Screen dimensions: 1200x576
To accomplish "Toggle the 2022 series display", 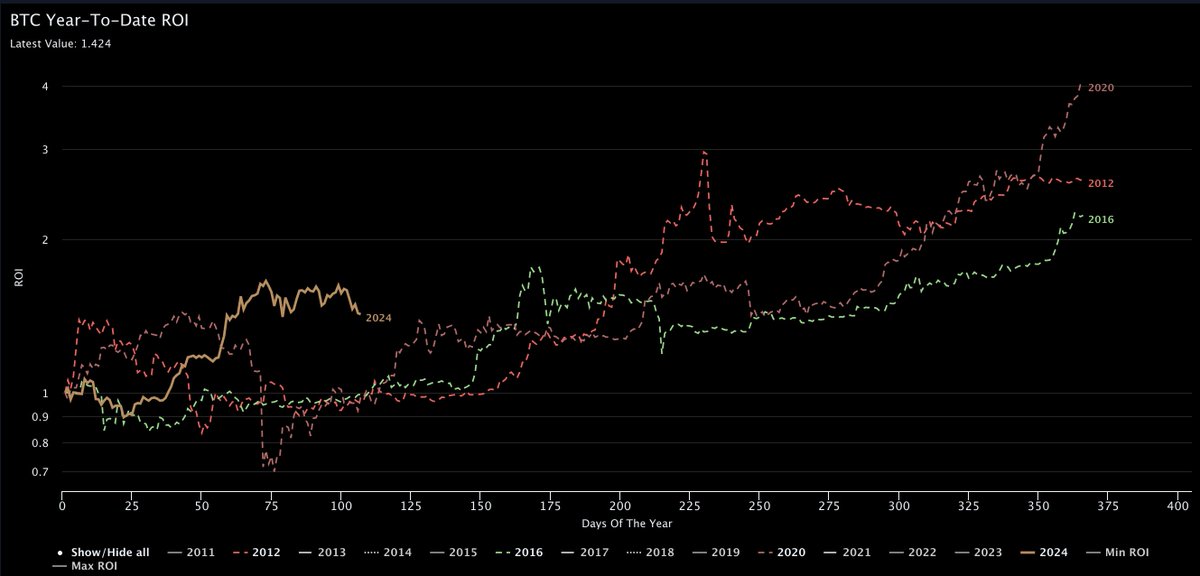I will pos(916,551).
